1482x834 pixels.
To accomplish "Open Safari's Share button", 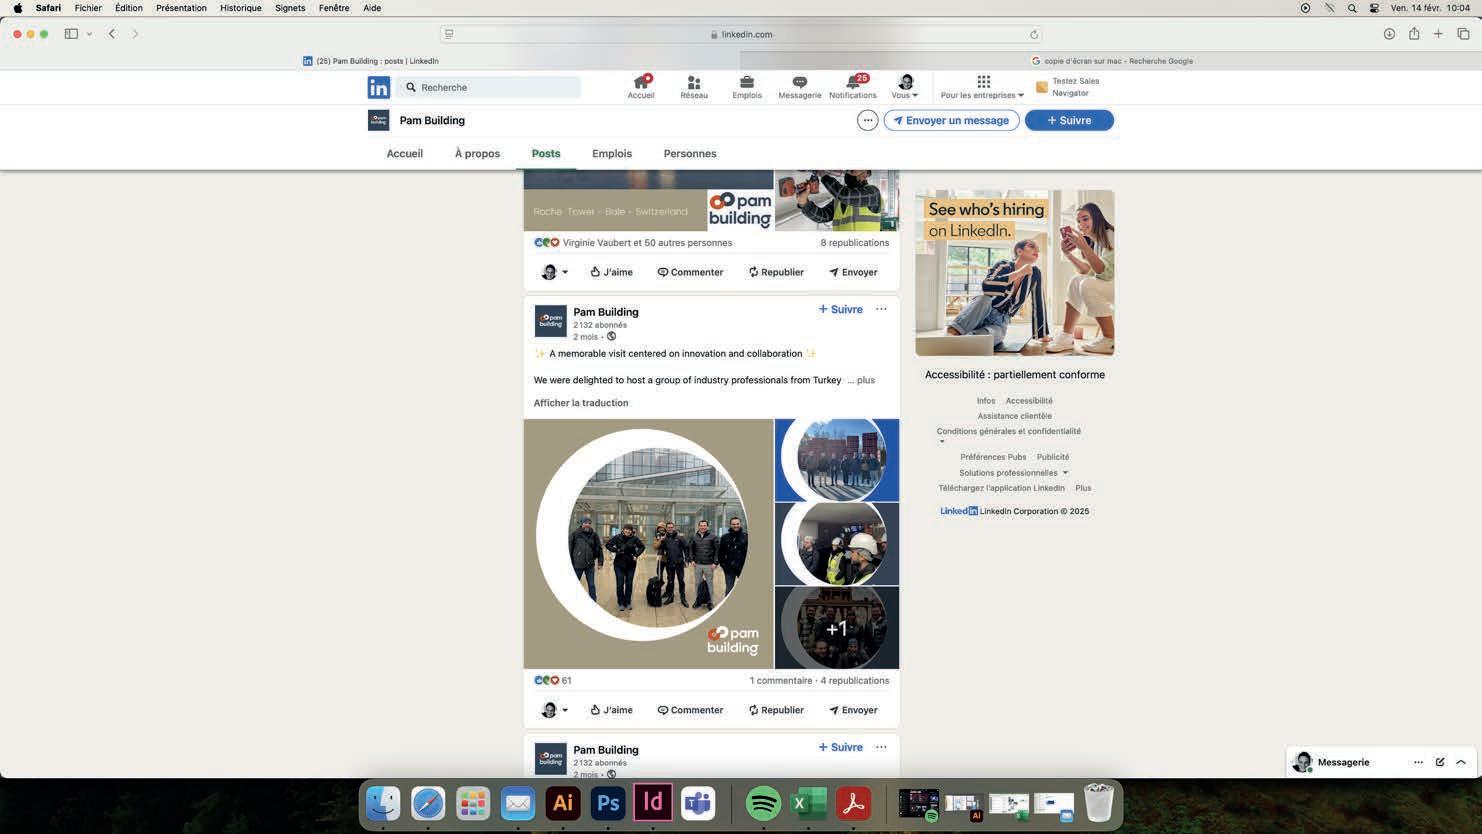I will pos(1414,34).
